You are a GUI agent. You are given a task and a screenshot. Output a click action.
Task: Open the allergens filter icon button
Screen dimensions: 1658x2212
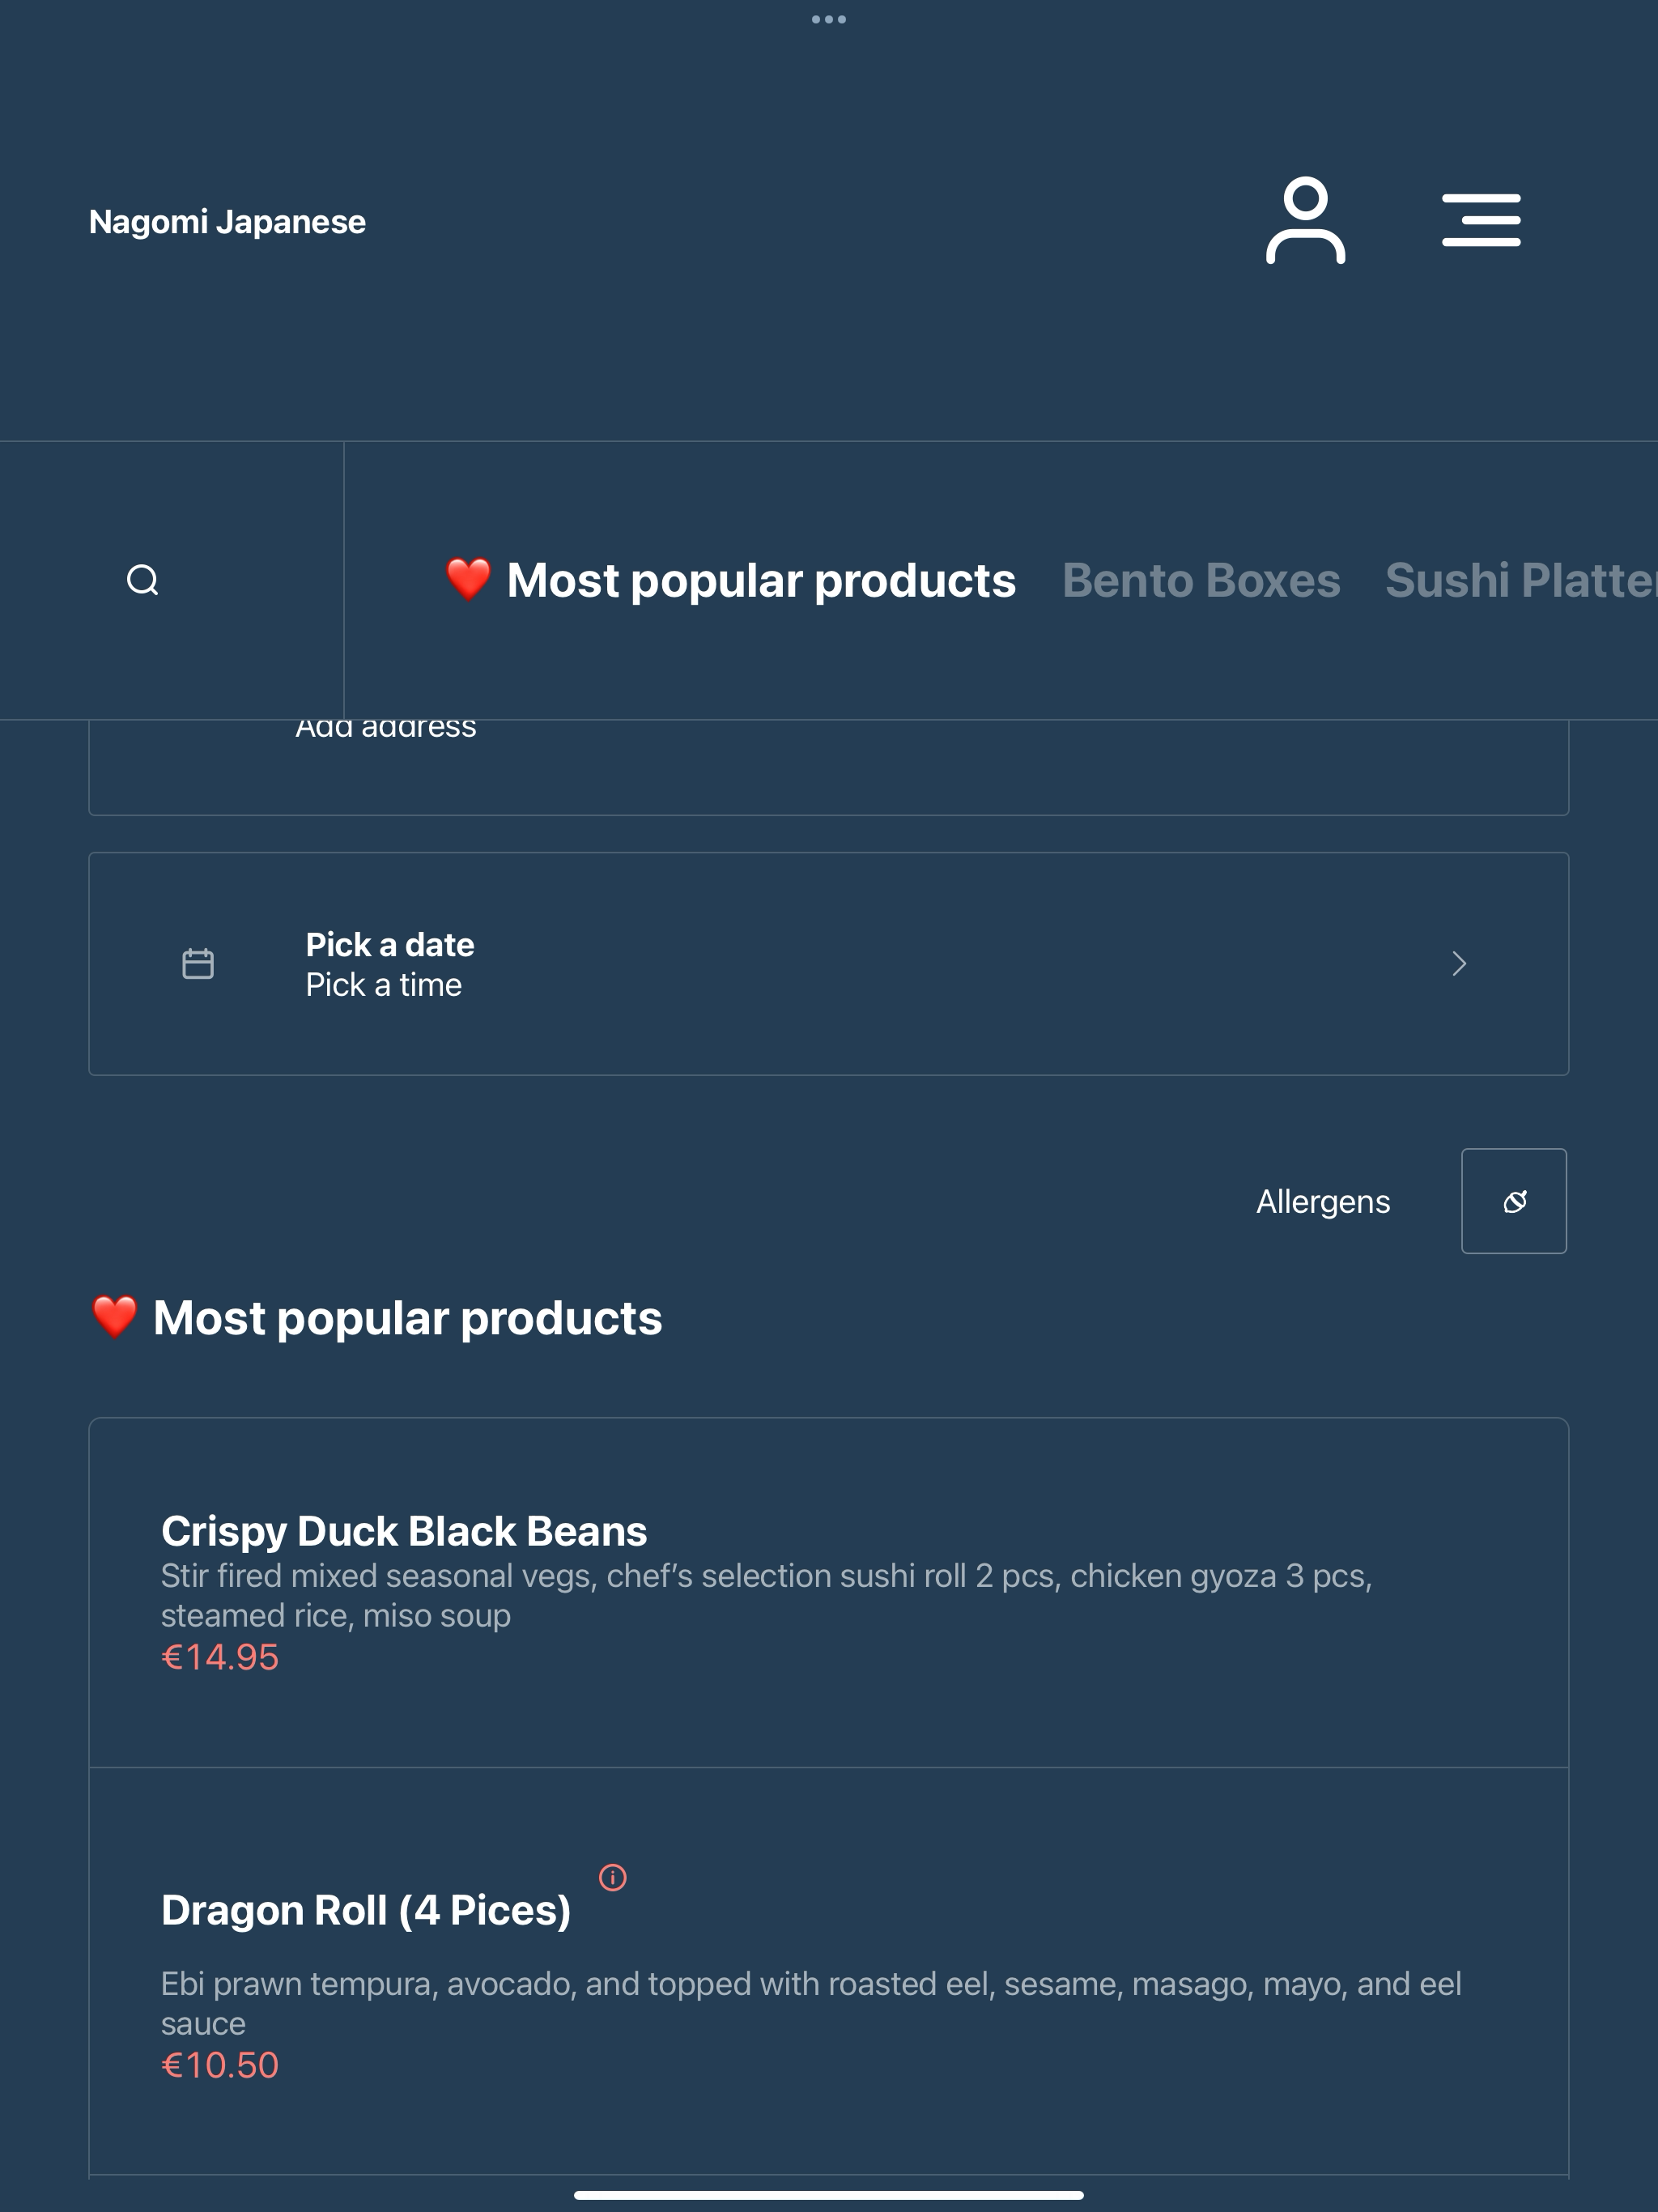point(1514,1201)
